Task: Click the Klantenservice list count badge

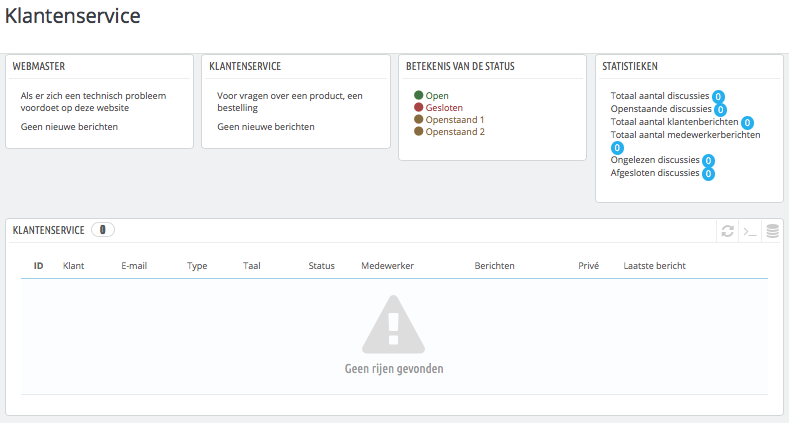Action: point(103,230)
